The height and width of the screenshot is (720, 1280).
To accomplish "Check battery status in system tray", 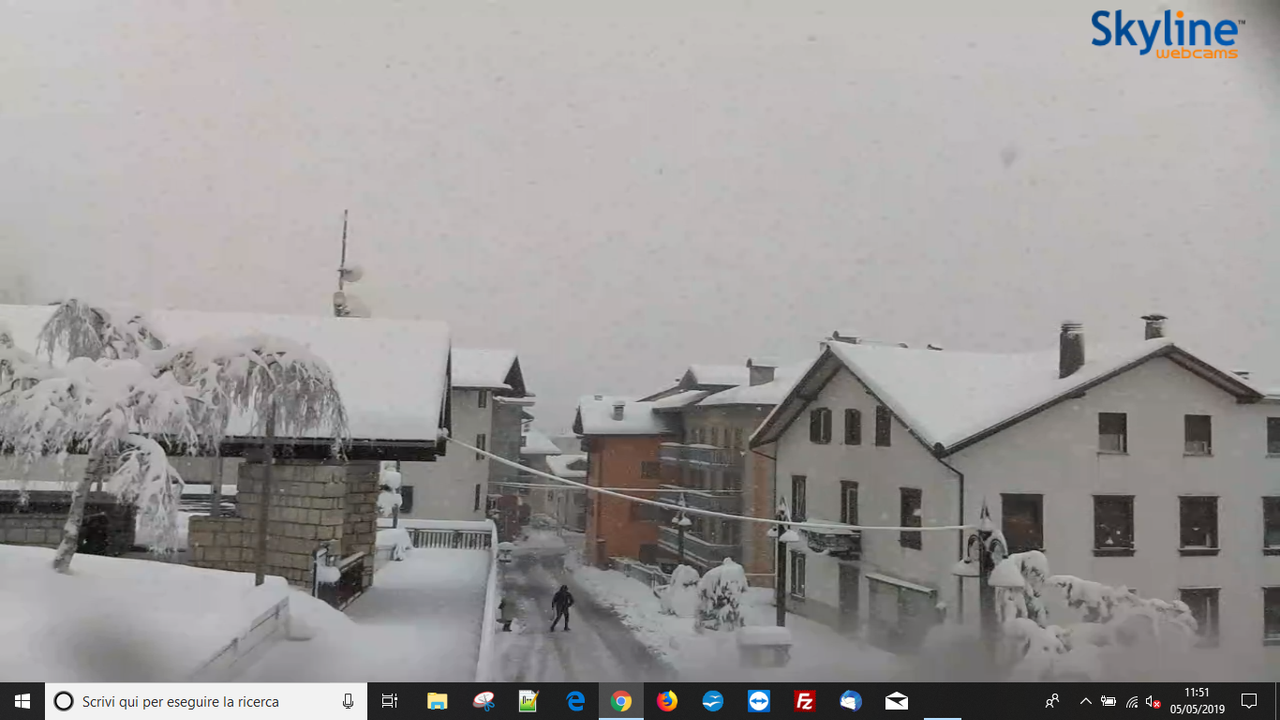I will [x=1109, y=701].
